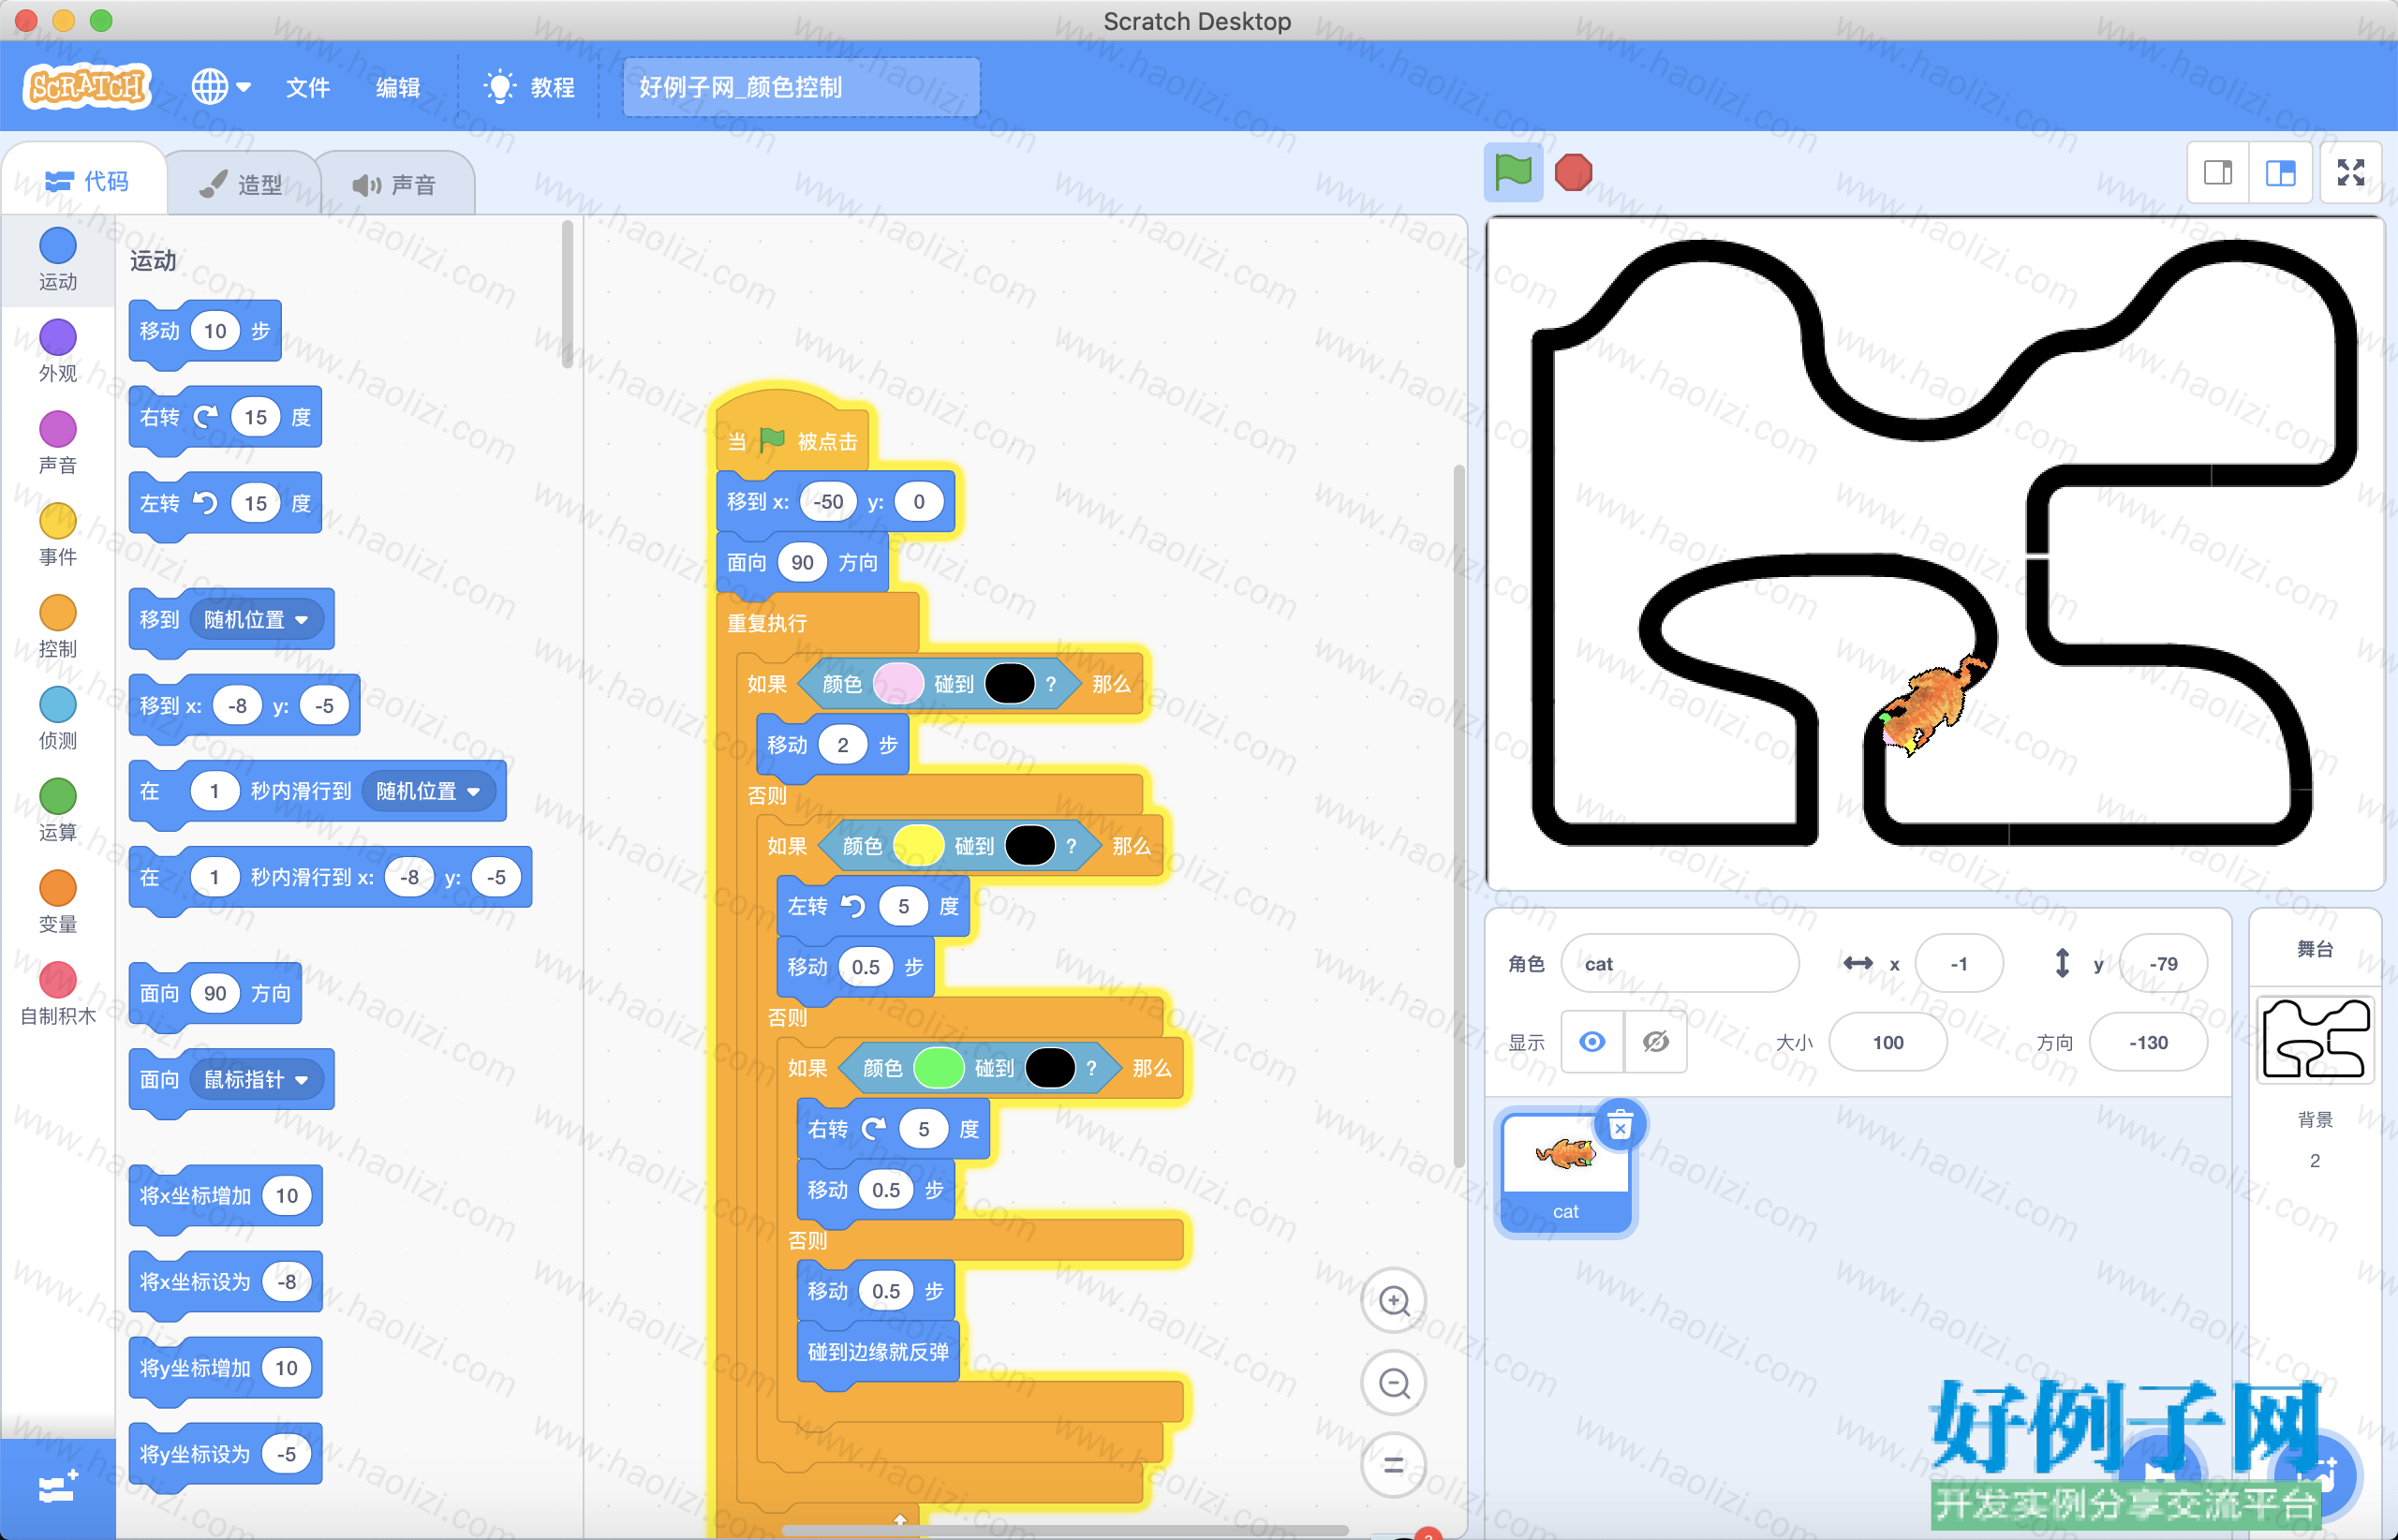Reset workspace zoom to default
Screen dimensions: 2398x1540
[1394, 1465]
